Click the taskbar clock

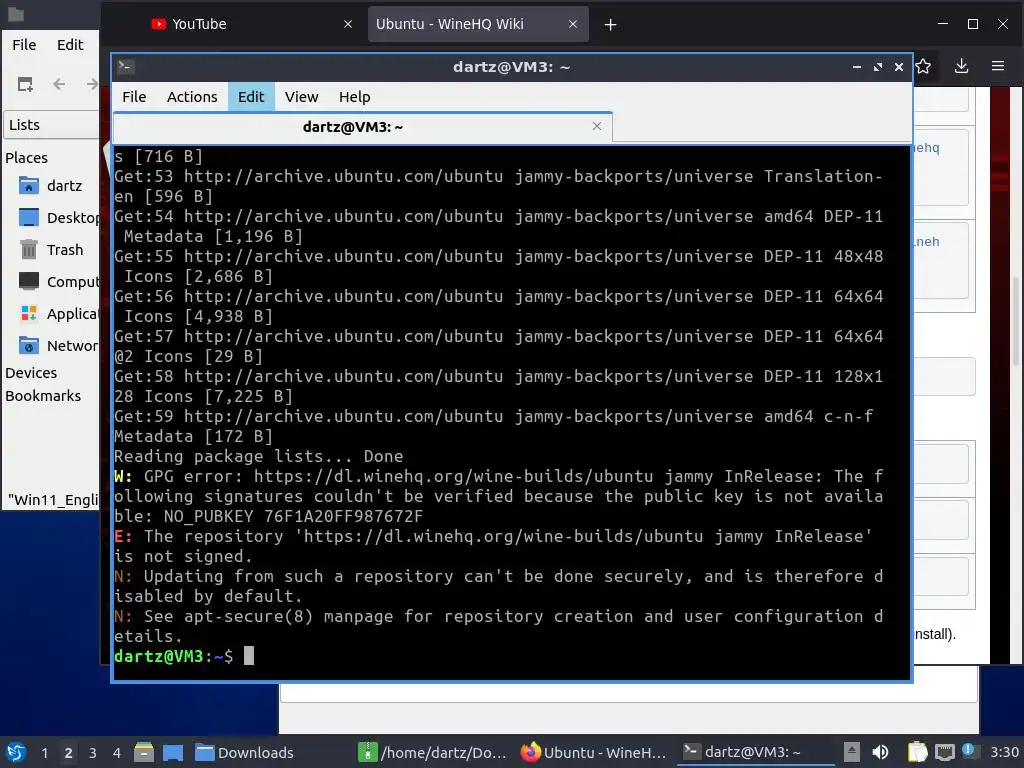coord(1004,752)
